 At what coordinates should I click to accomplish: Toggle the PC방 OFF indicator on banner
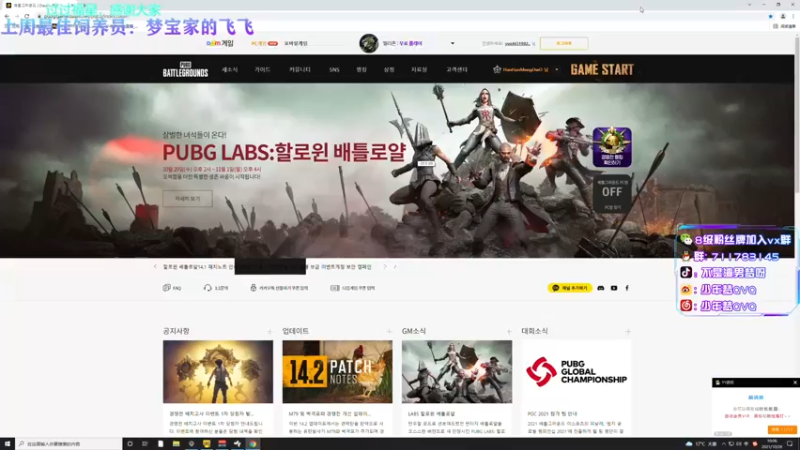612,192
